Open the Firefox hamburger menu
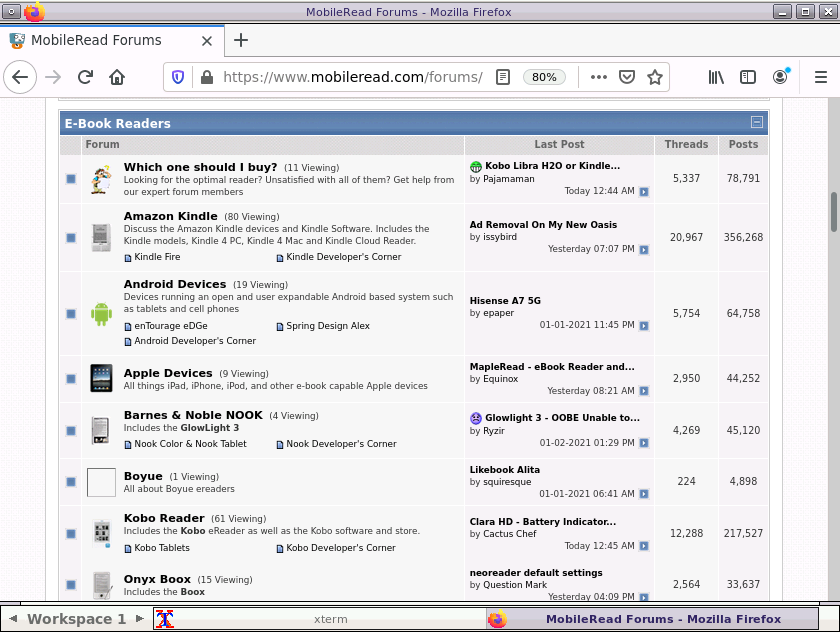840x632 pixels. click(821, 77)
